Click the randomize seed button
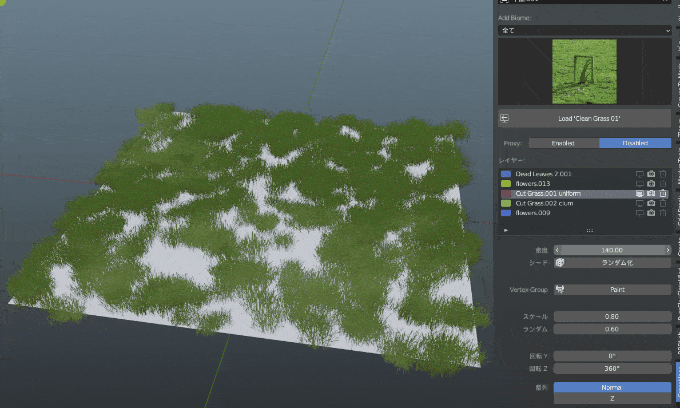Image resolution: width=680 pixels, height=408 pixels. [x=612, y=263]
